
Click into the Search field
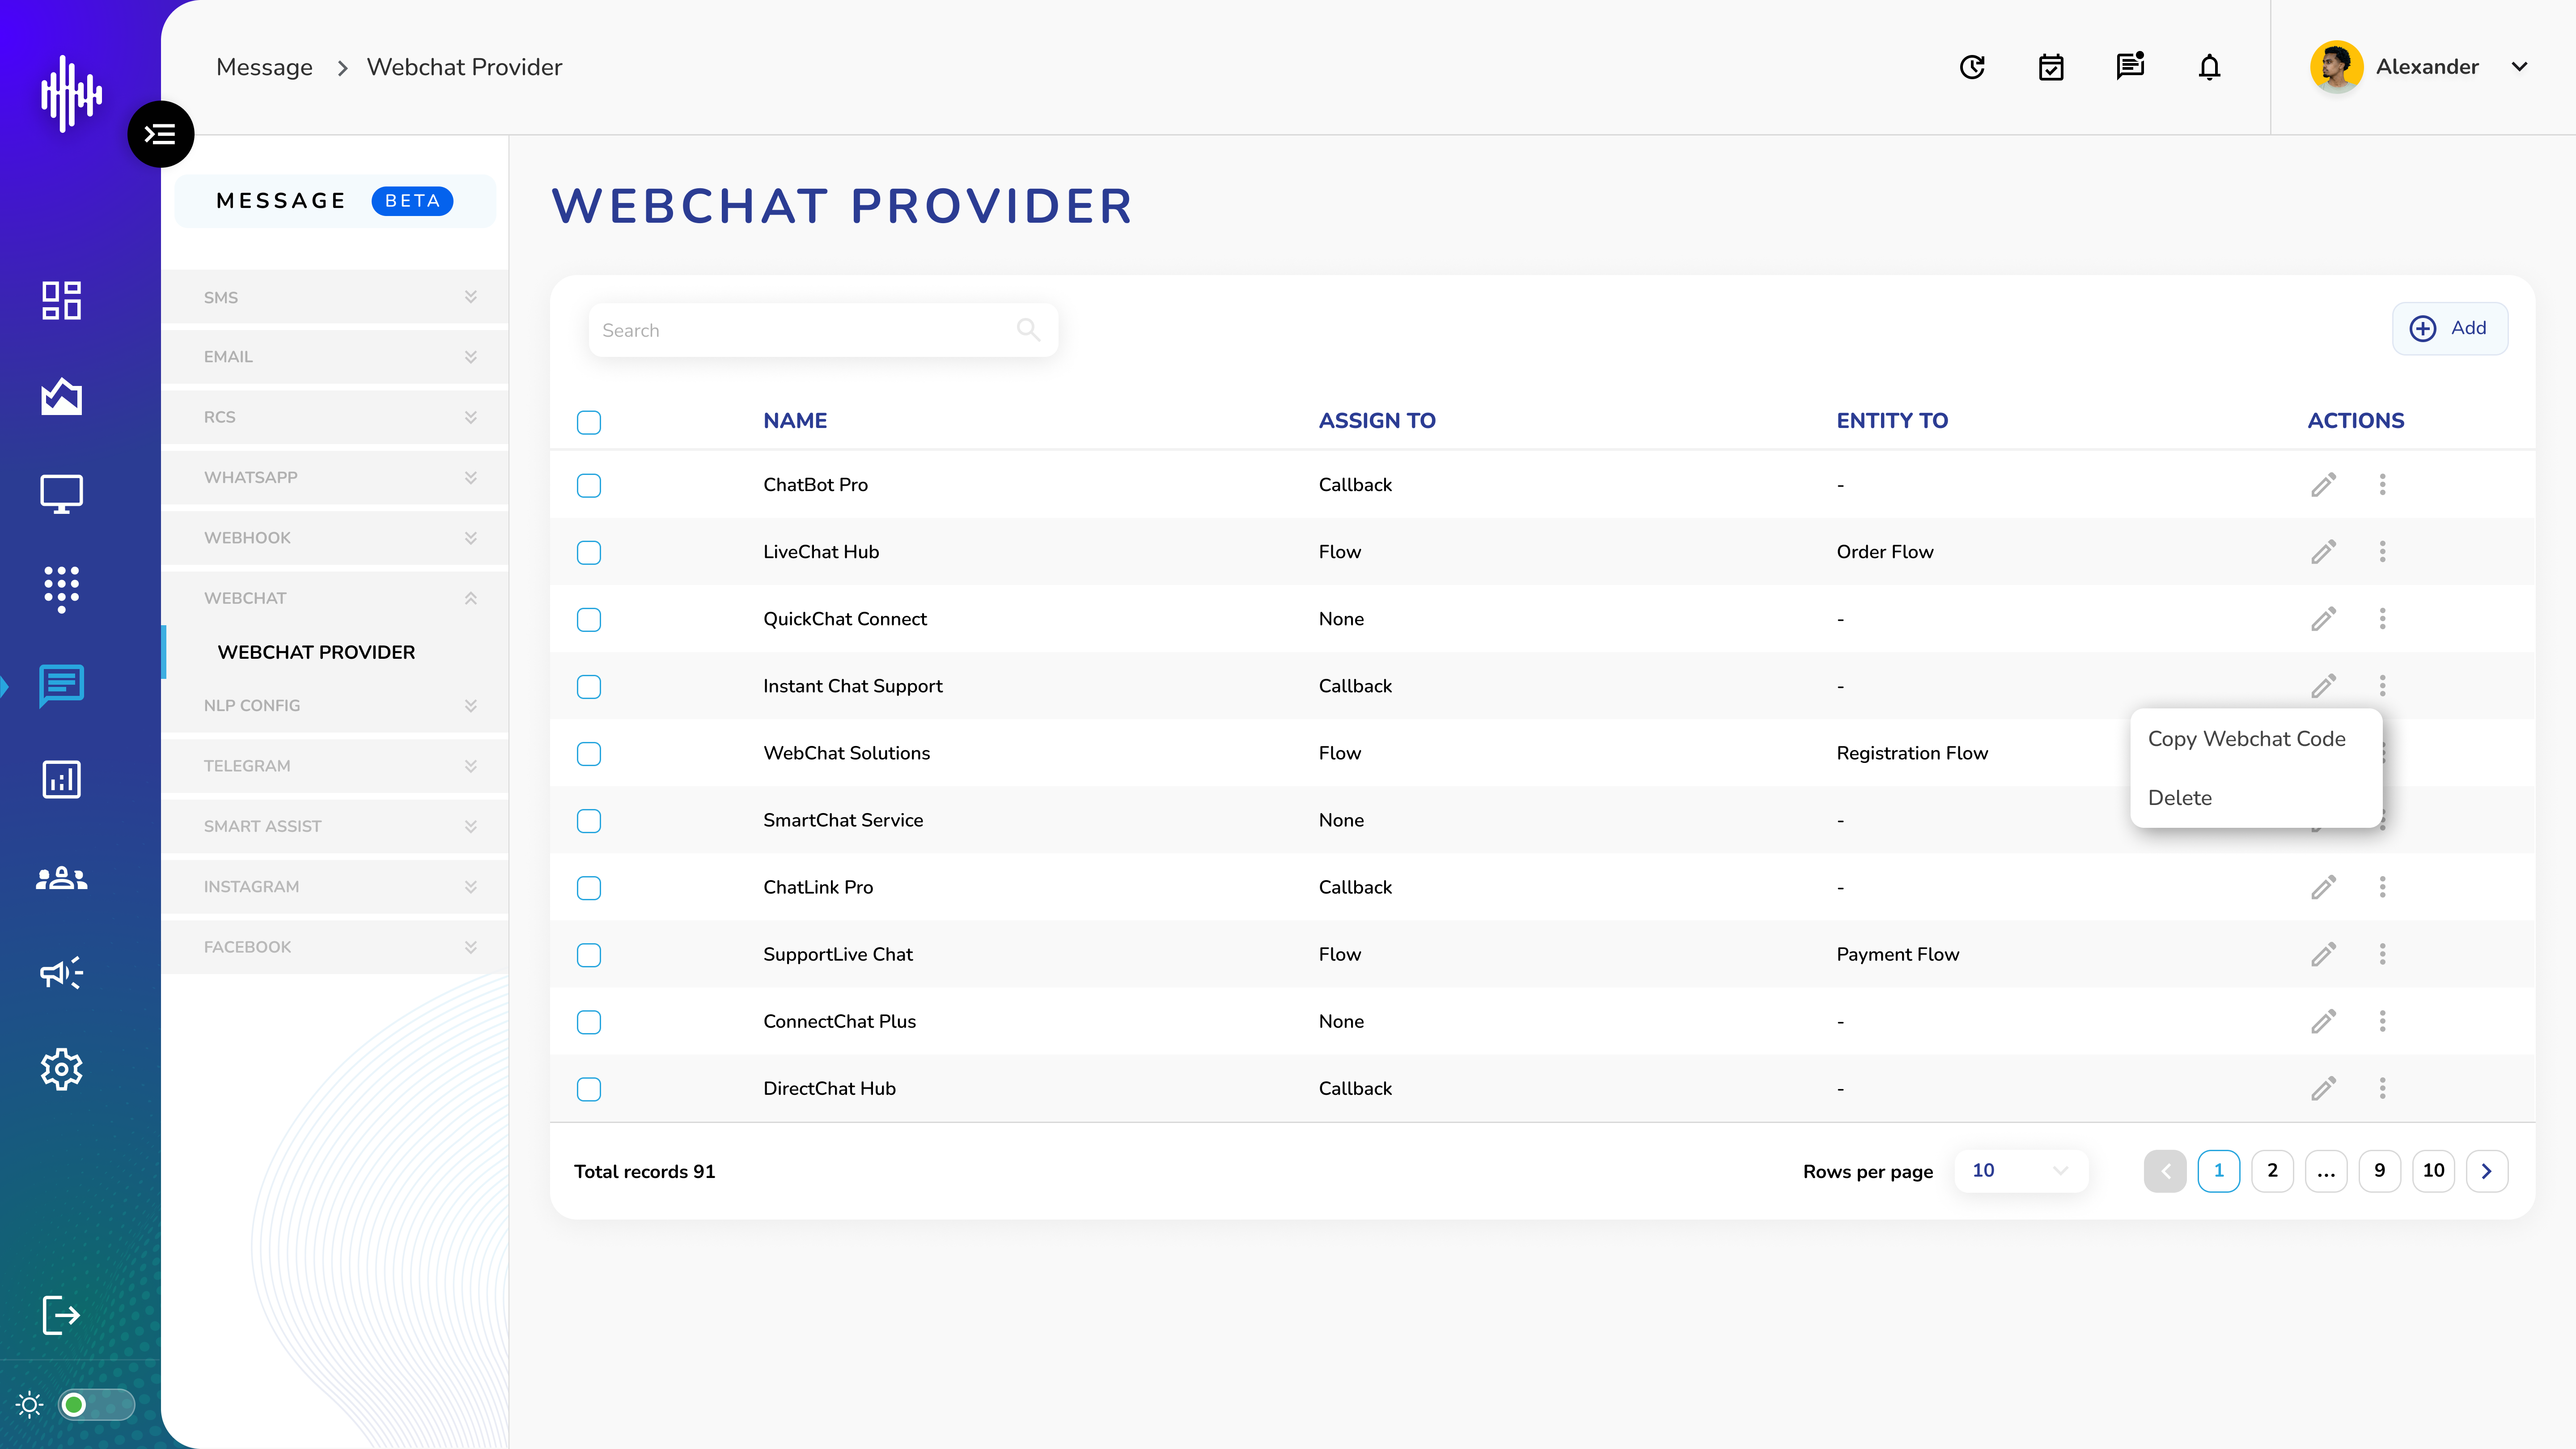(x=822, y=330)
